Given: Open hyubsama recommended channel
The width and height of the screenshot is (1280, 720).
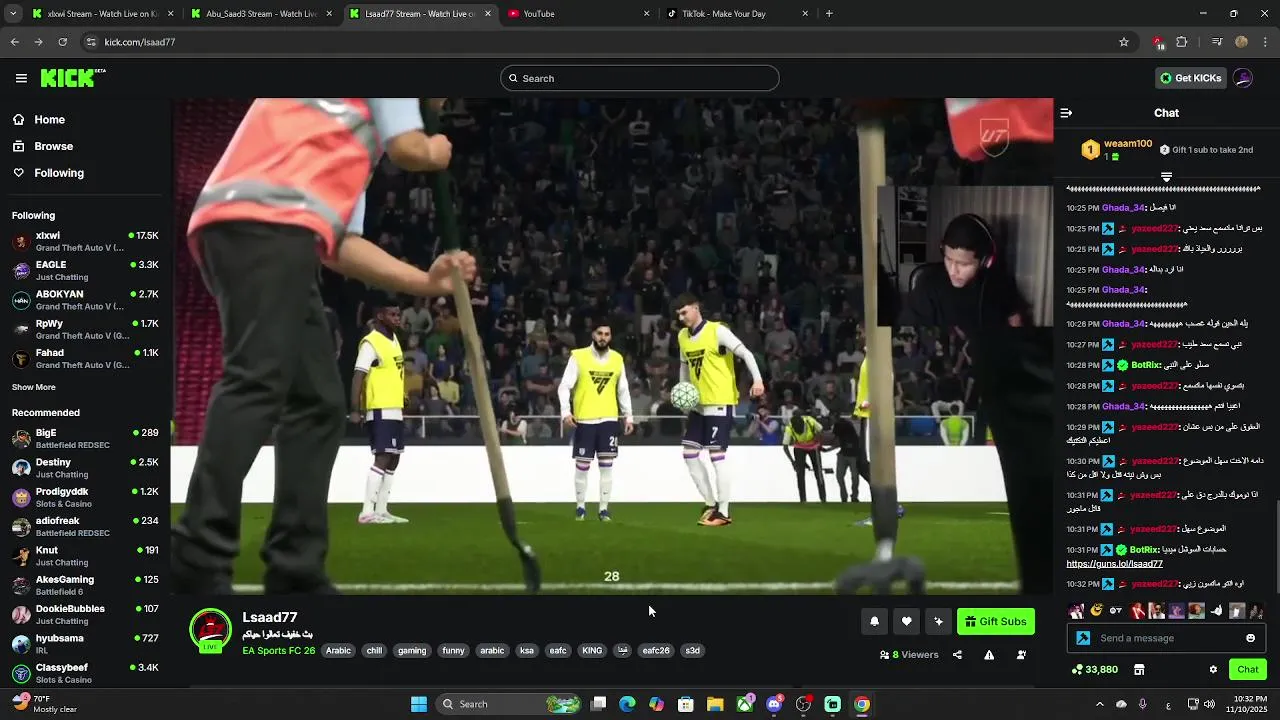Looking at the screenshot, I should [85, 644].
